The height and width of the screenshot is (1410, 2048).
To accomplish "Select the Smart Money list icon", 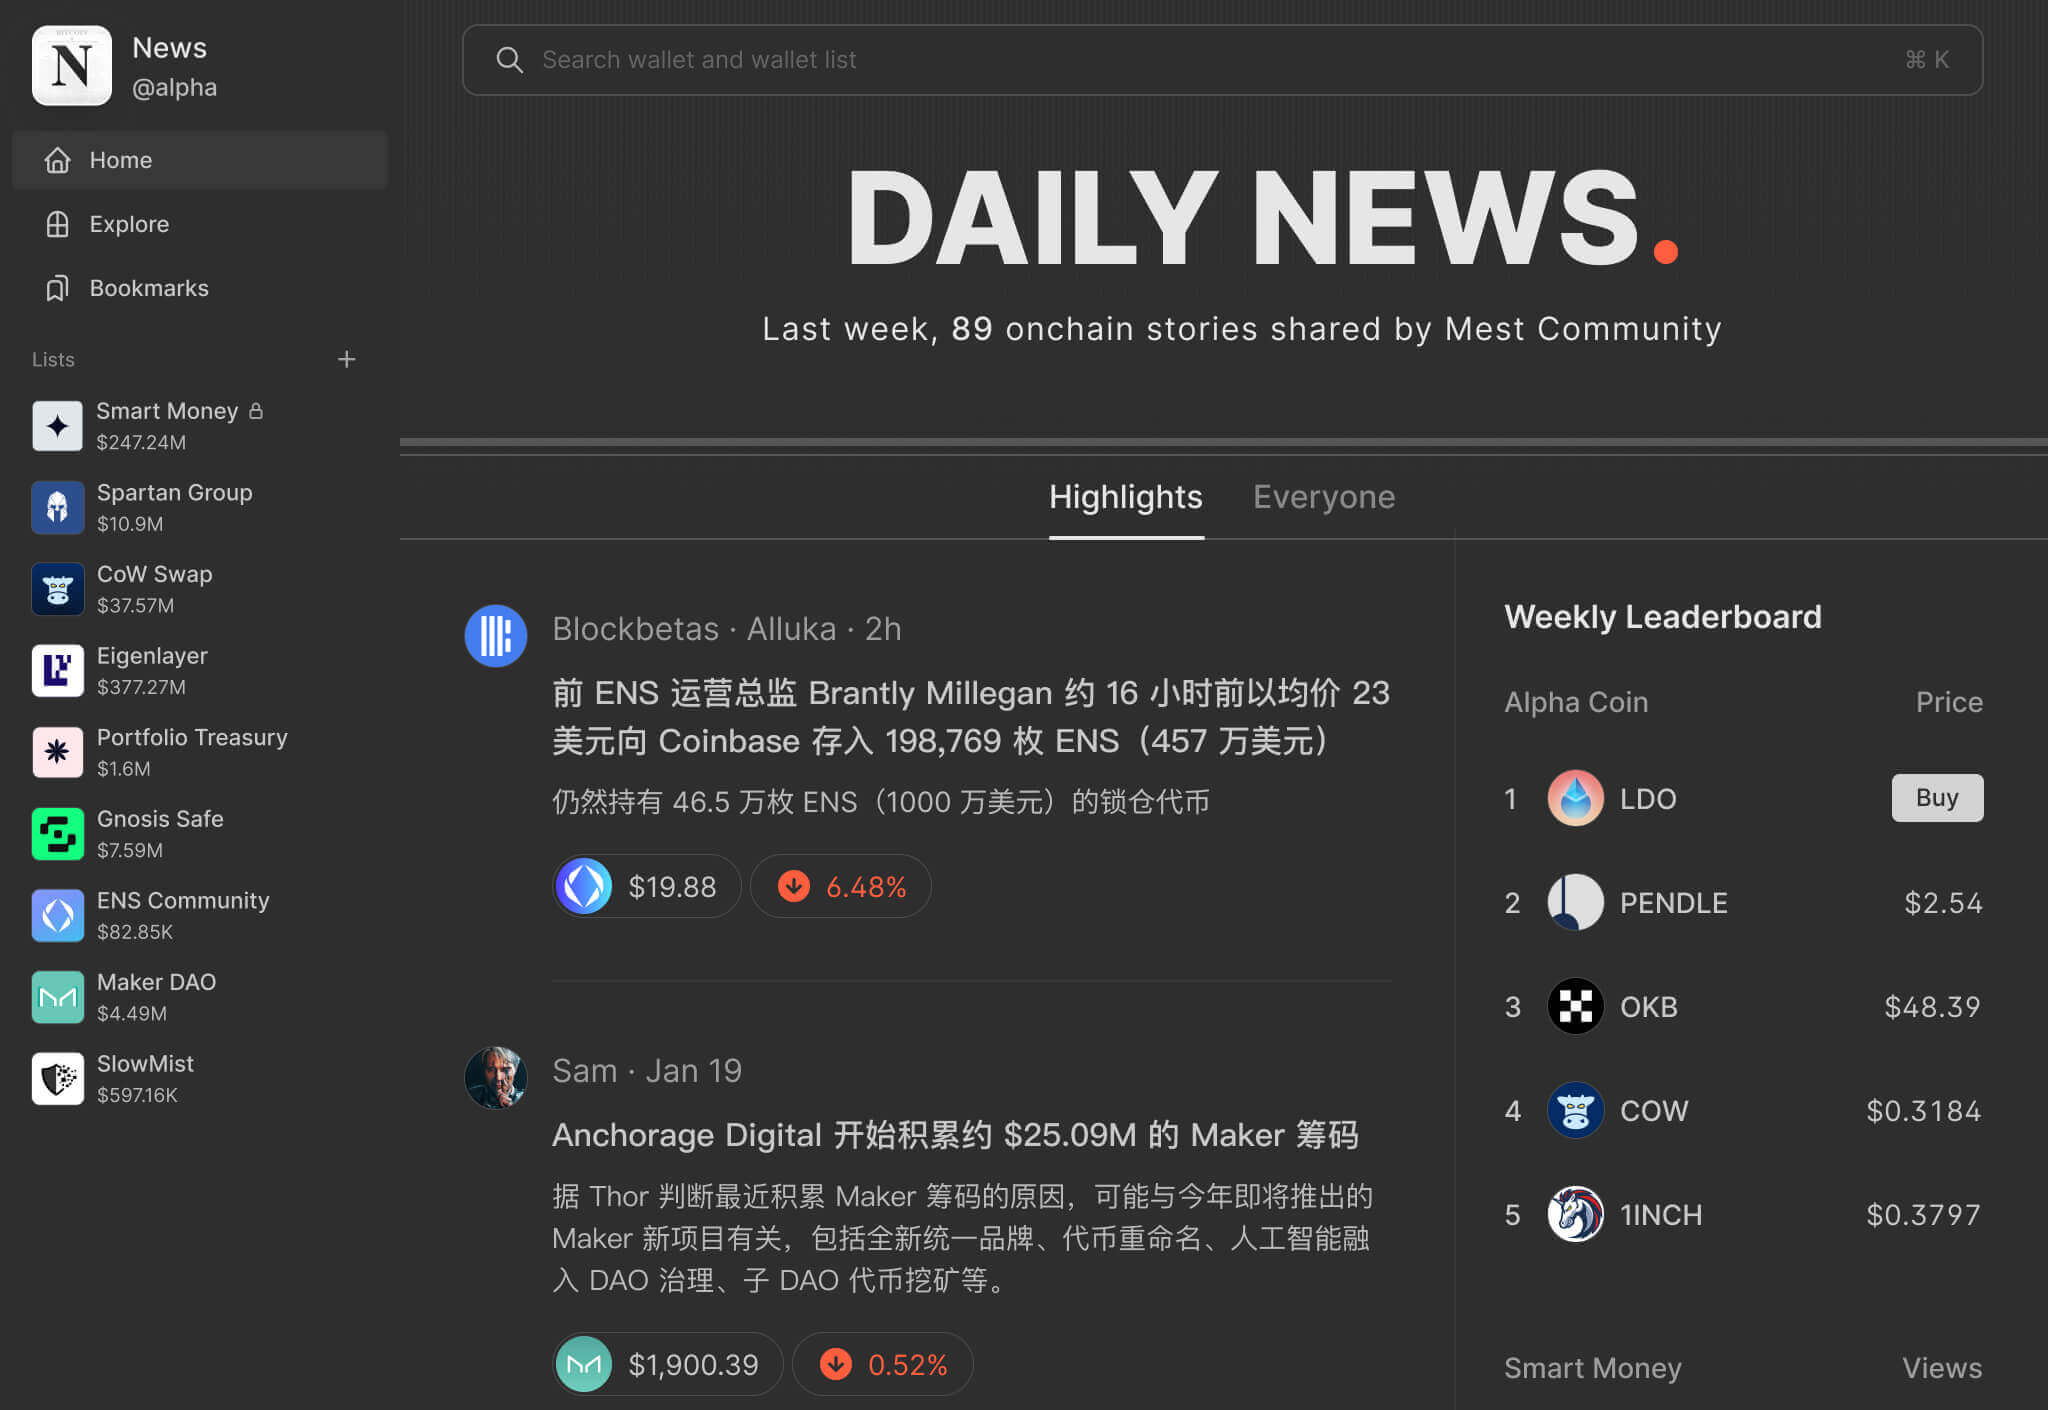I will (58, 426).
